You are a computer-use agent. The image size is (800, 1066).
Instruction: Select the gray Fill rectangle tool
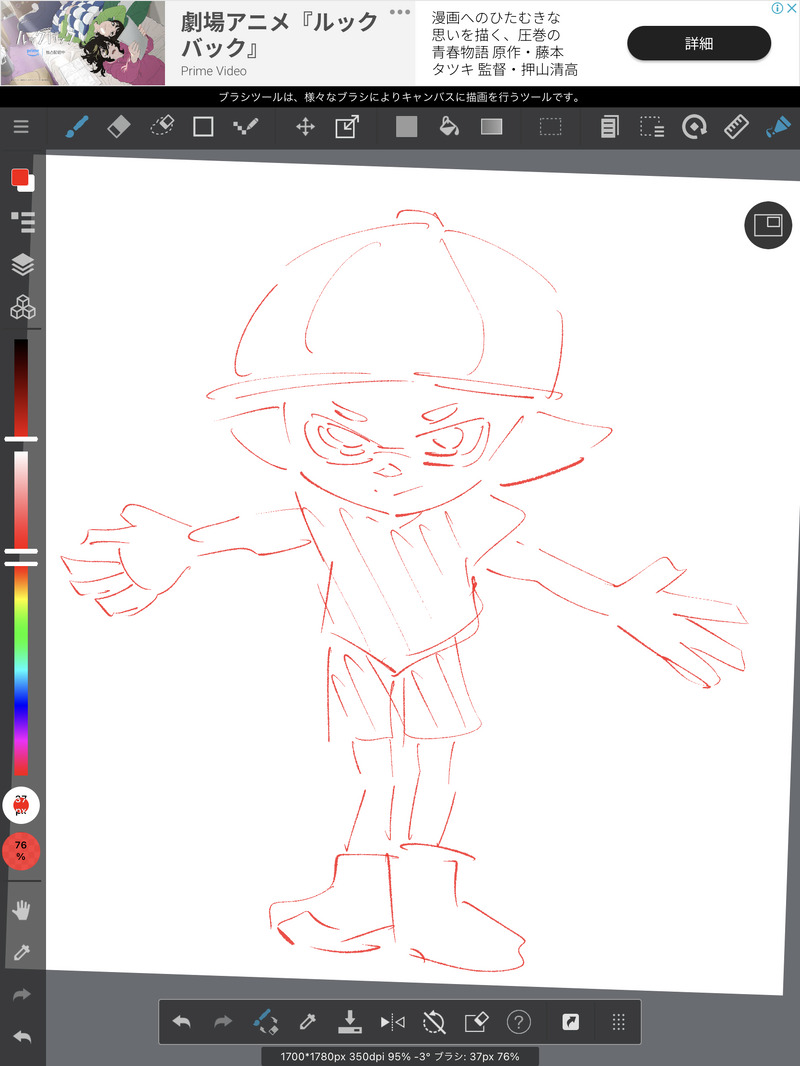tap(406, 126)
